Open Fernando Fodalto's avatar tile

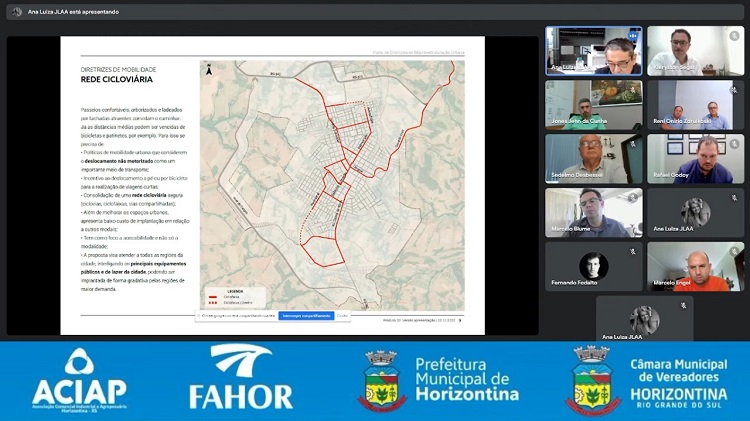coord(594,267)
